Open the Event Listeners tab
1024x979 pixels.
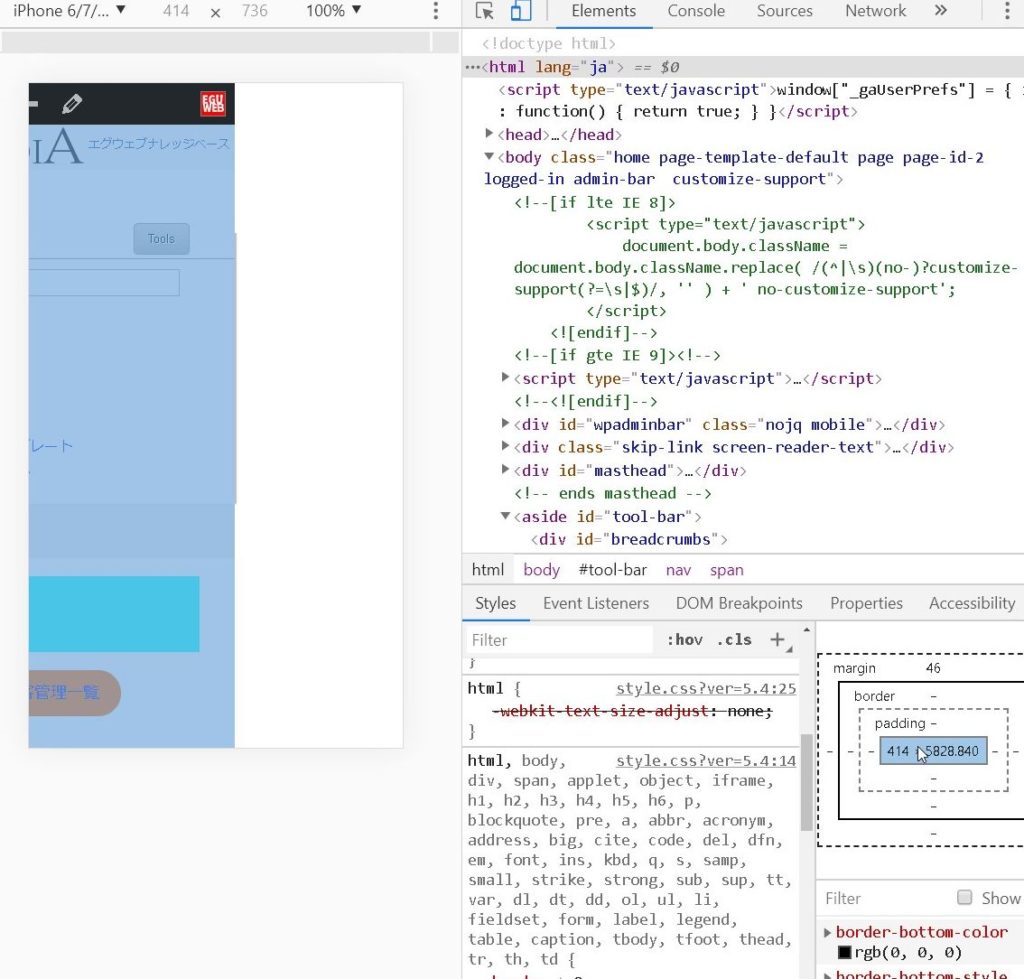(596, 603)
